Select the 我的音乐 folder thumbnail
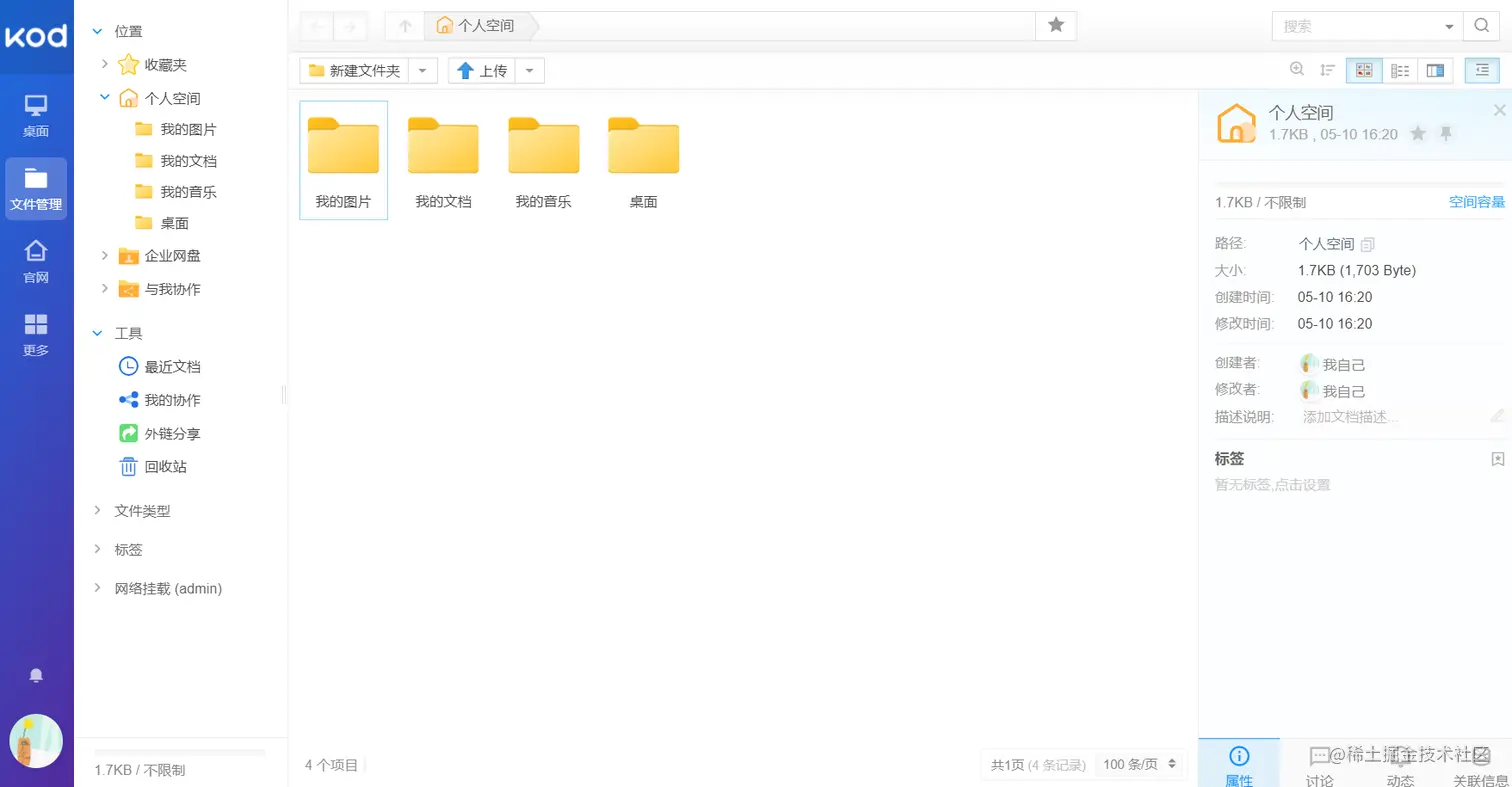The width and height of the screenshot is (1512, 787). [x=543, y=160]
